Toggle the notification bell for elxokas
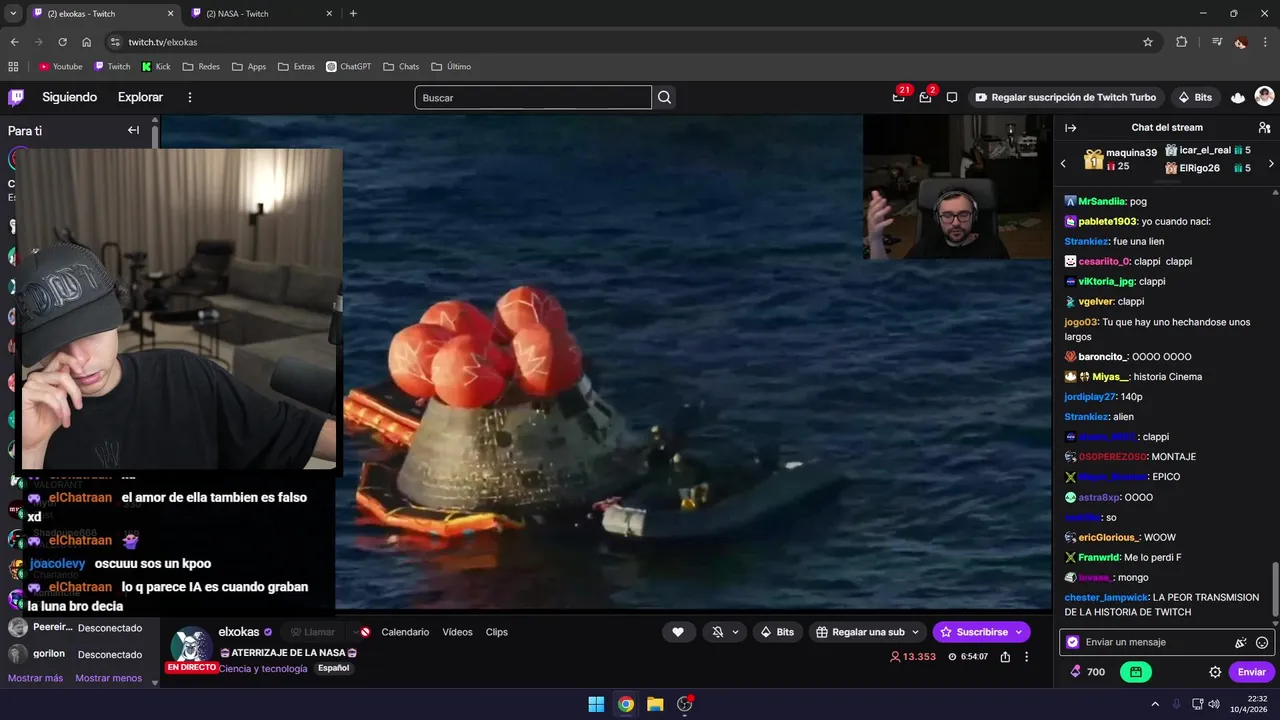 [x=718, y=632]
